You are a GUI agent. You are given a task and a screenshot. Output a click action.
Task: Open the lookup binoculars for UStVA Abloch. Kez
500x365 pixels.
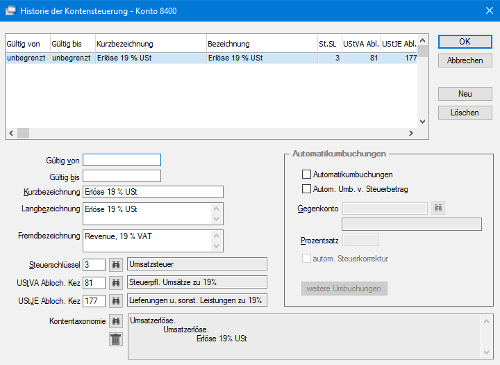pyautogui.click(x=116, y=283)
